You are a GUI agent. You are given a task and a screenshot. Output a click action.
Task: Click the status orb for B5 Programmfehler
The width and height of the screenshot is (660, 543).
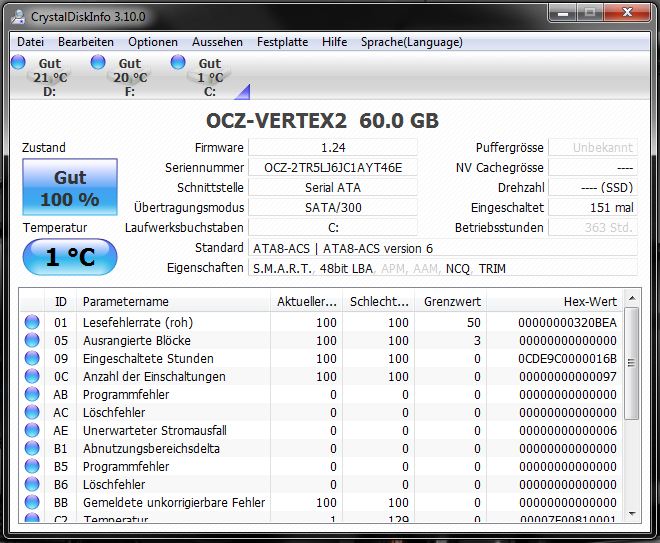click(32, 466)
